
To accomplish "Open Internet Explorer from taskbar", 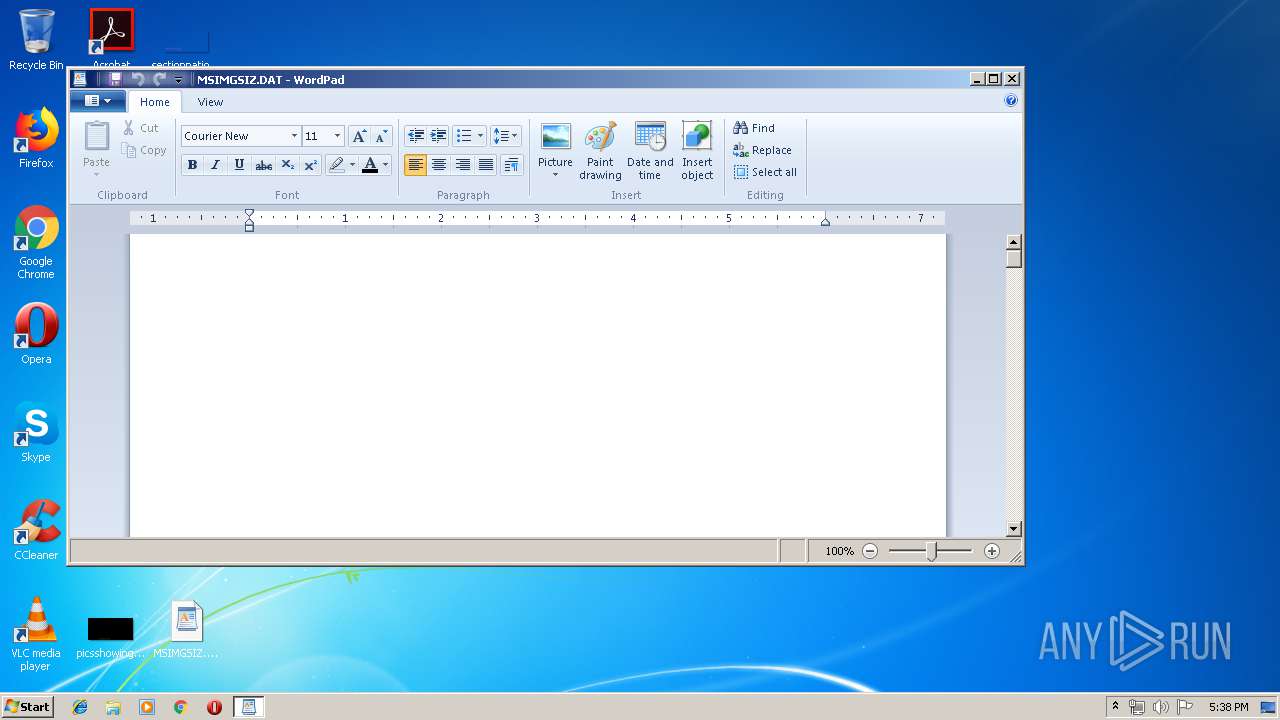I will point(80,707).
